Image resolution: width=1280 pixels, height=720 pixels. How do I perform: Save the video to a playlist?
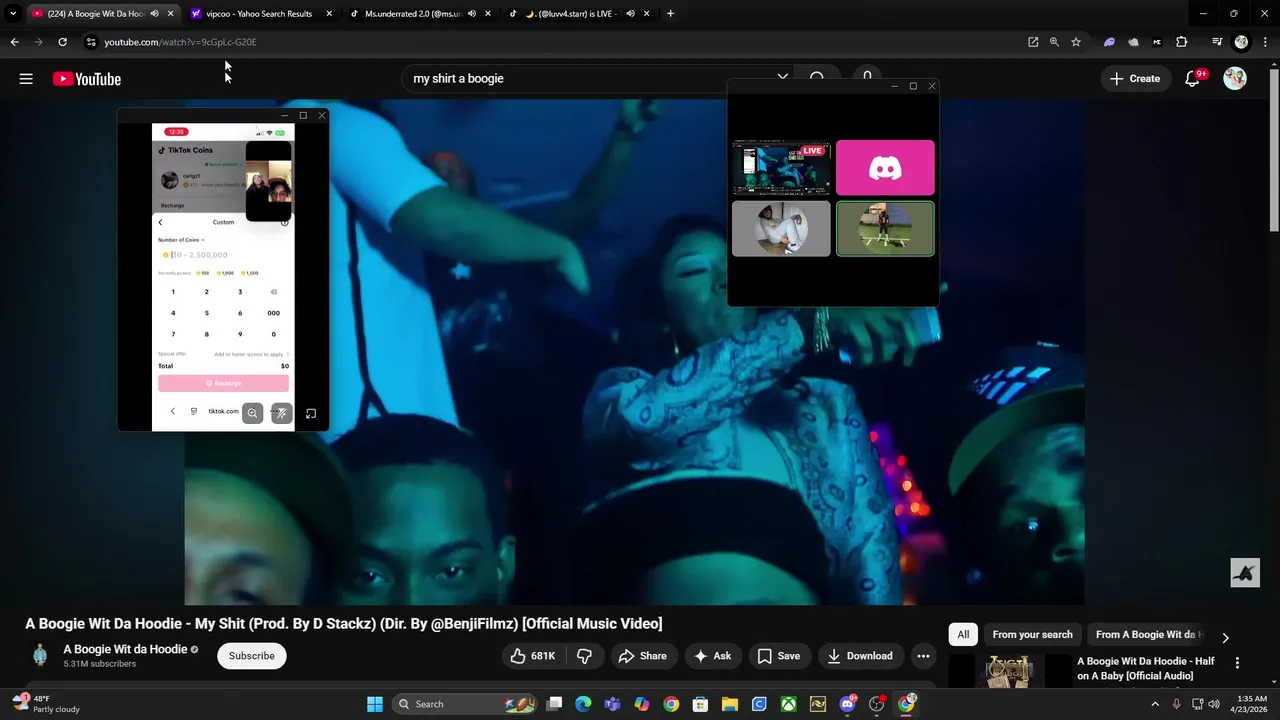[x=779, y=656]
